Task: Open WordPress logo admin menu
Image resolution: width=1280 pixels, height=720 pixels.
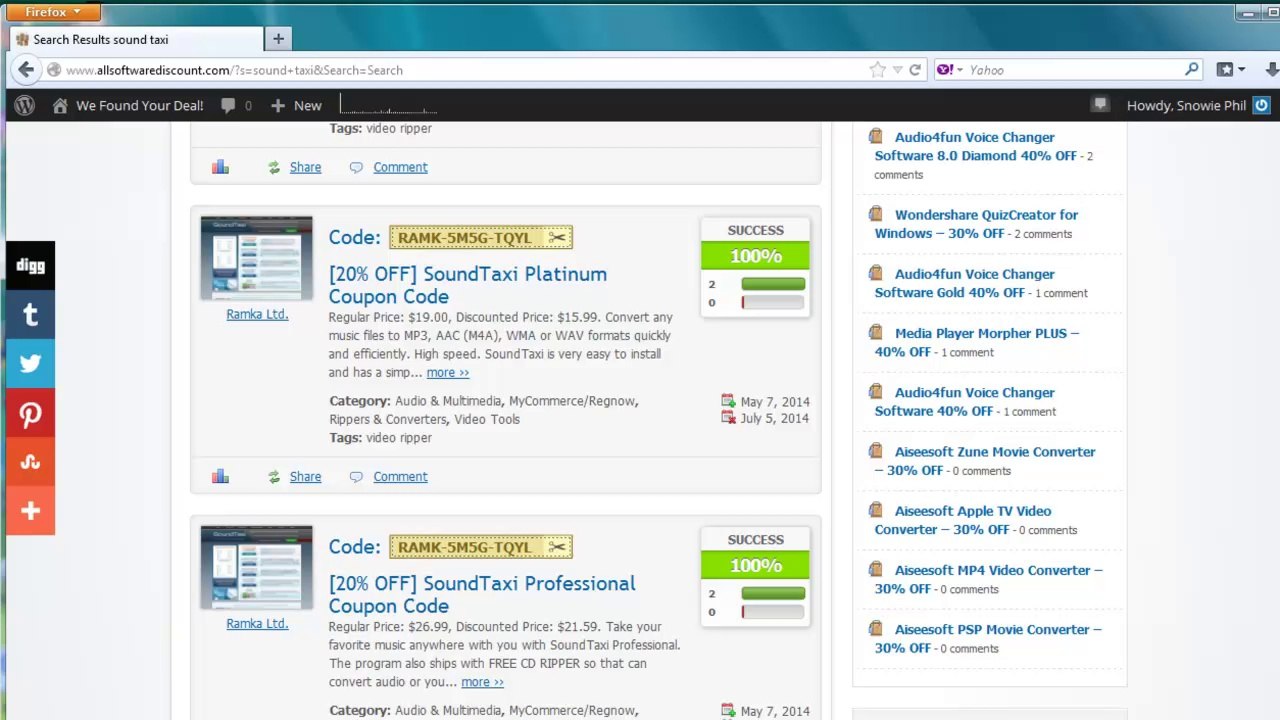Action: click(x=25, y=105)
